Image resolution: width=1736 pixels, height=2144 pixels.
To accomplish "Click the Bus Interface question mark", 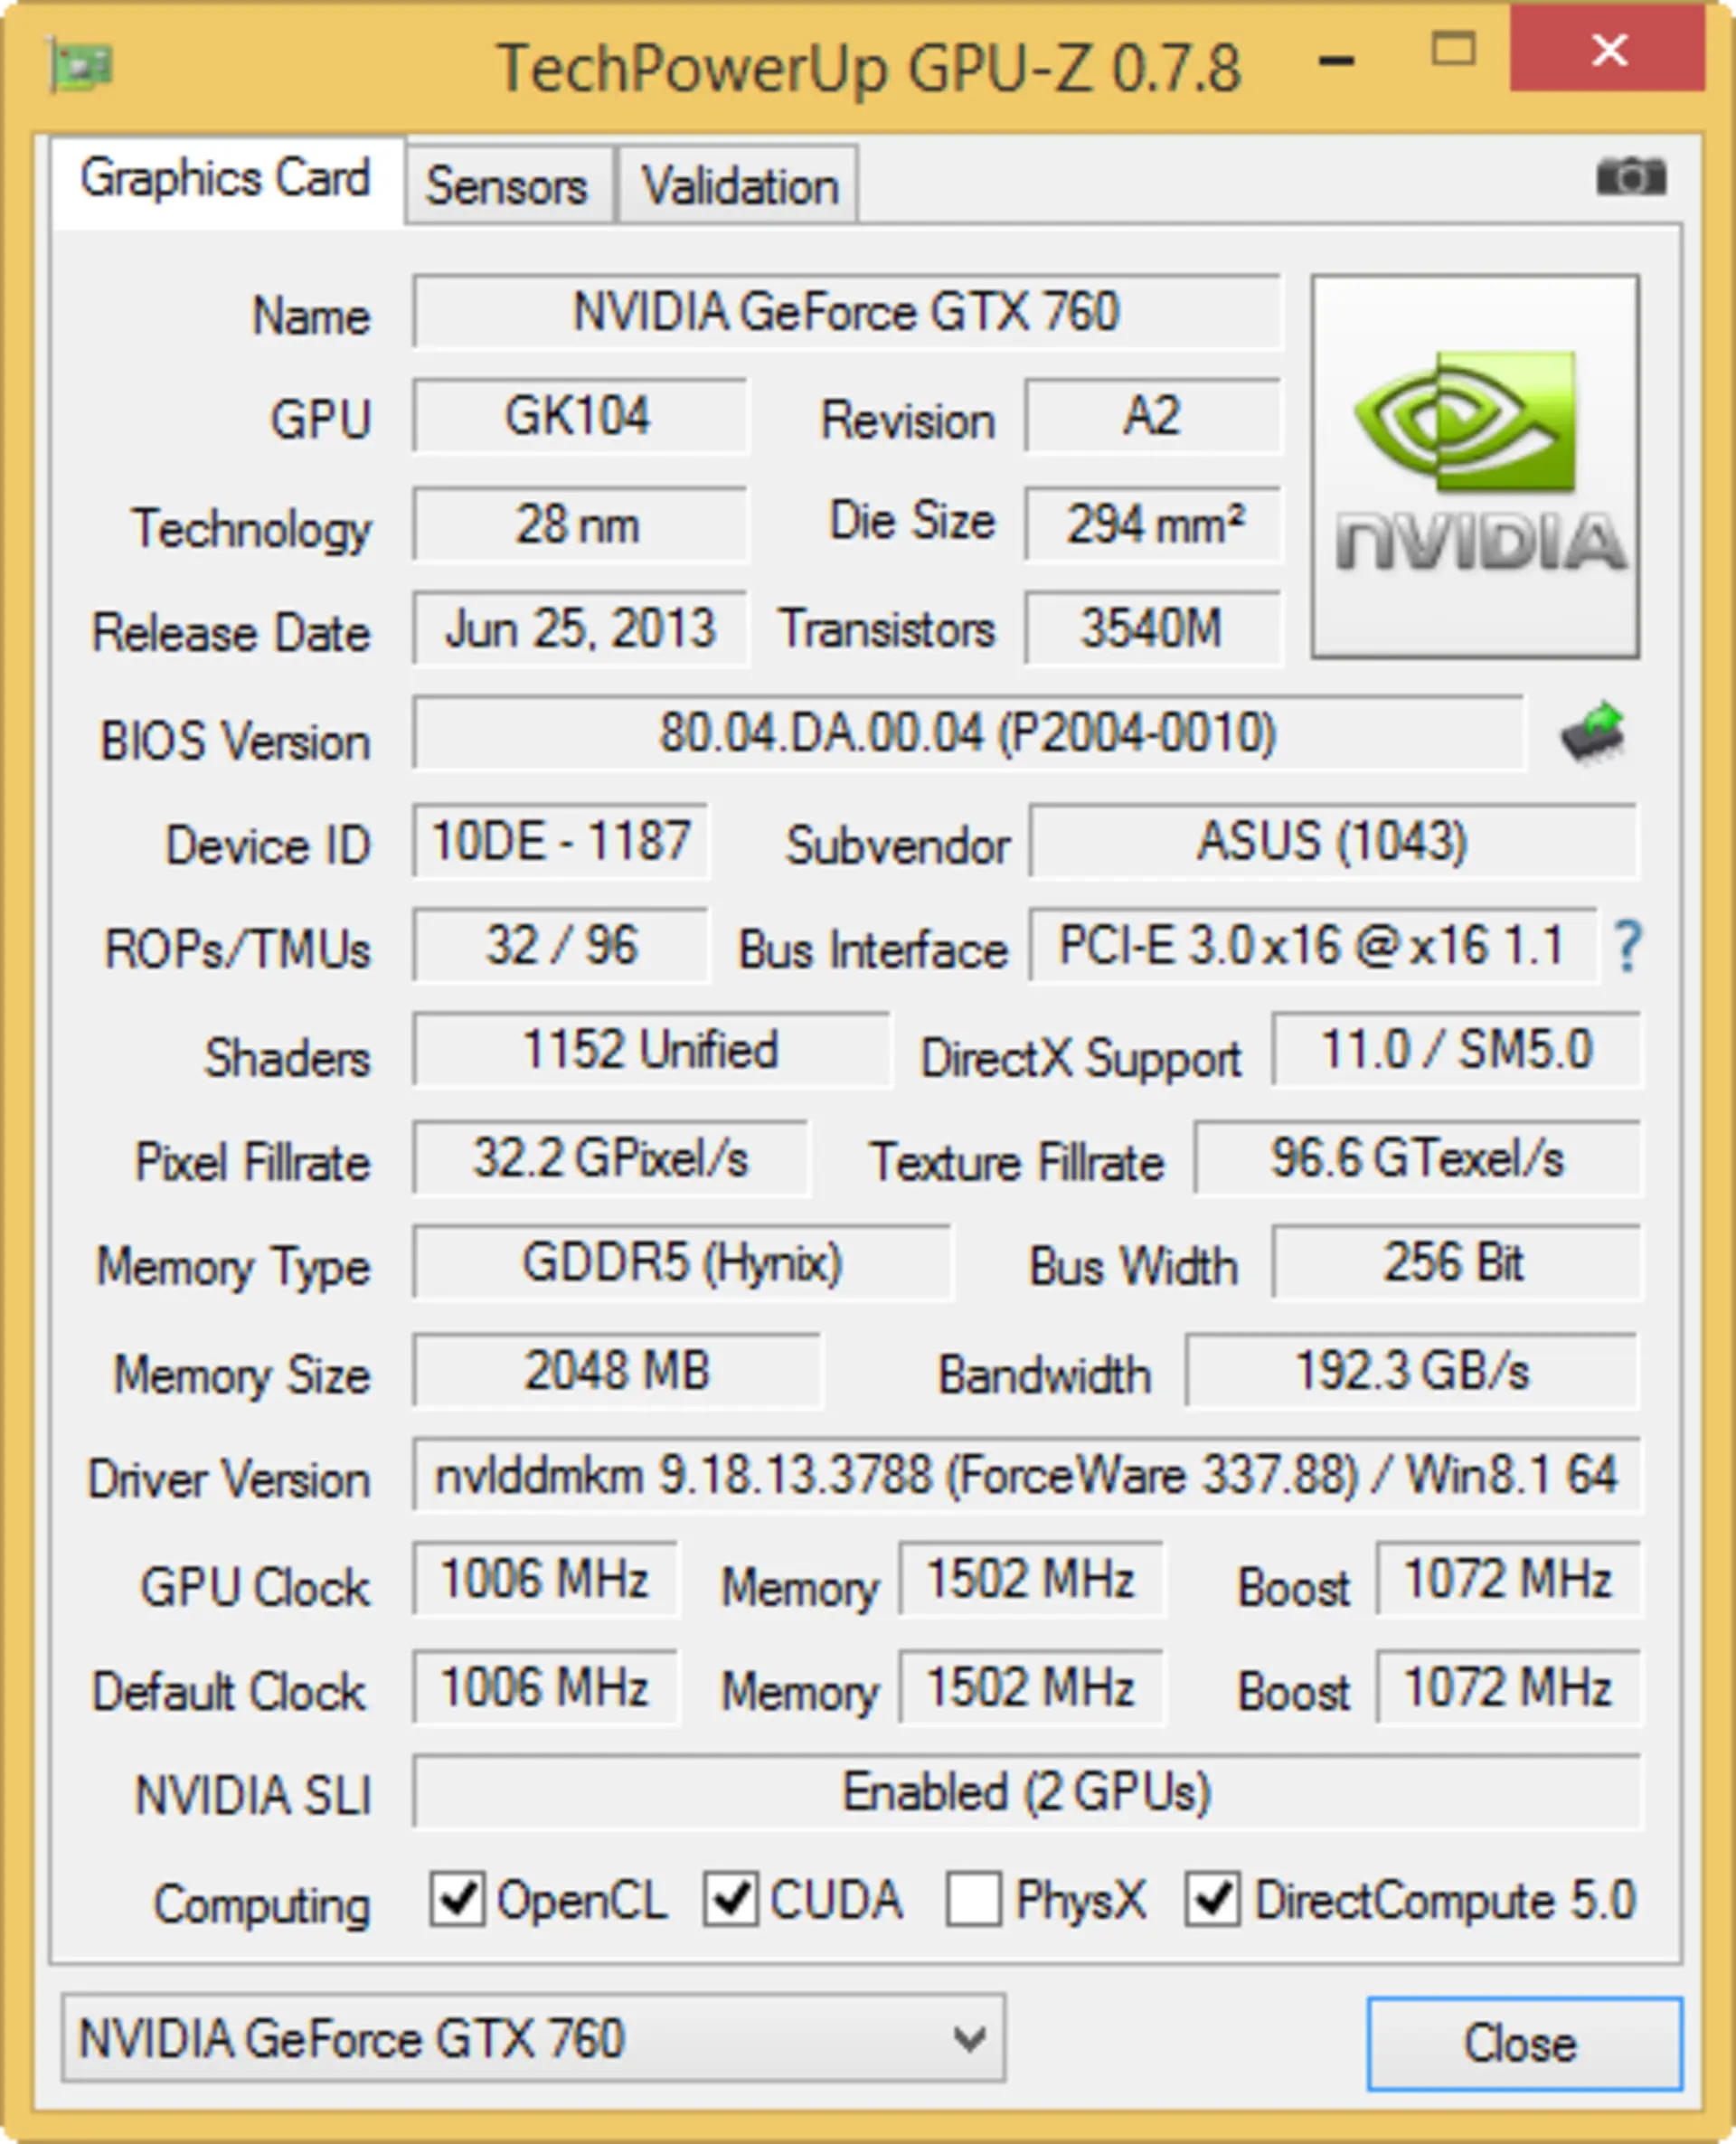I will point(1627,946).
